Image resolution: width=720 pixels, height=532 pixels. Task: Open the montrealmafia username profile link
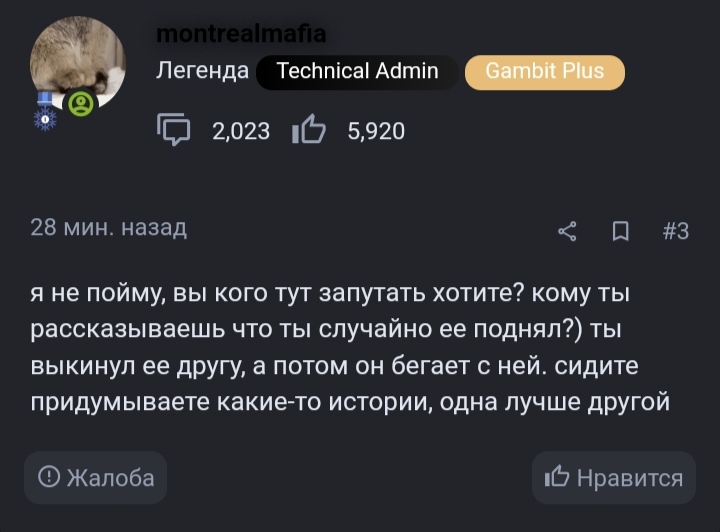click(x=241, y=35)
